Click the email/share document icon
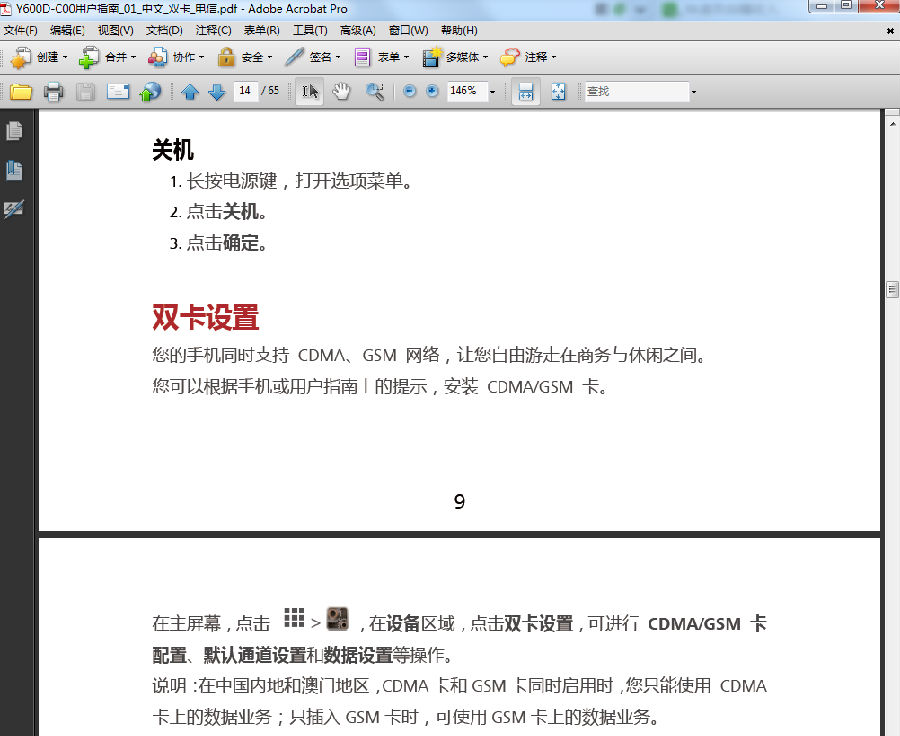Image resolution: width=900 pixels, height=736 pixels. coord(120,91)
